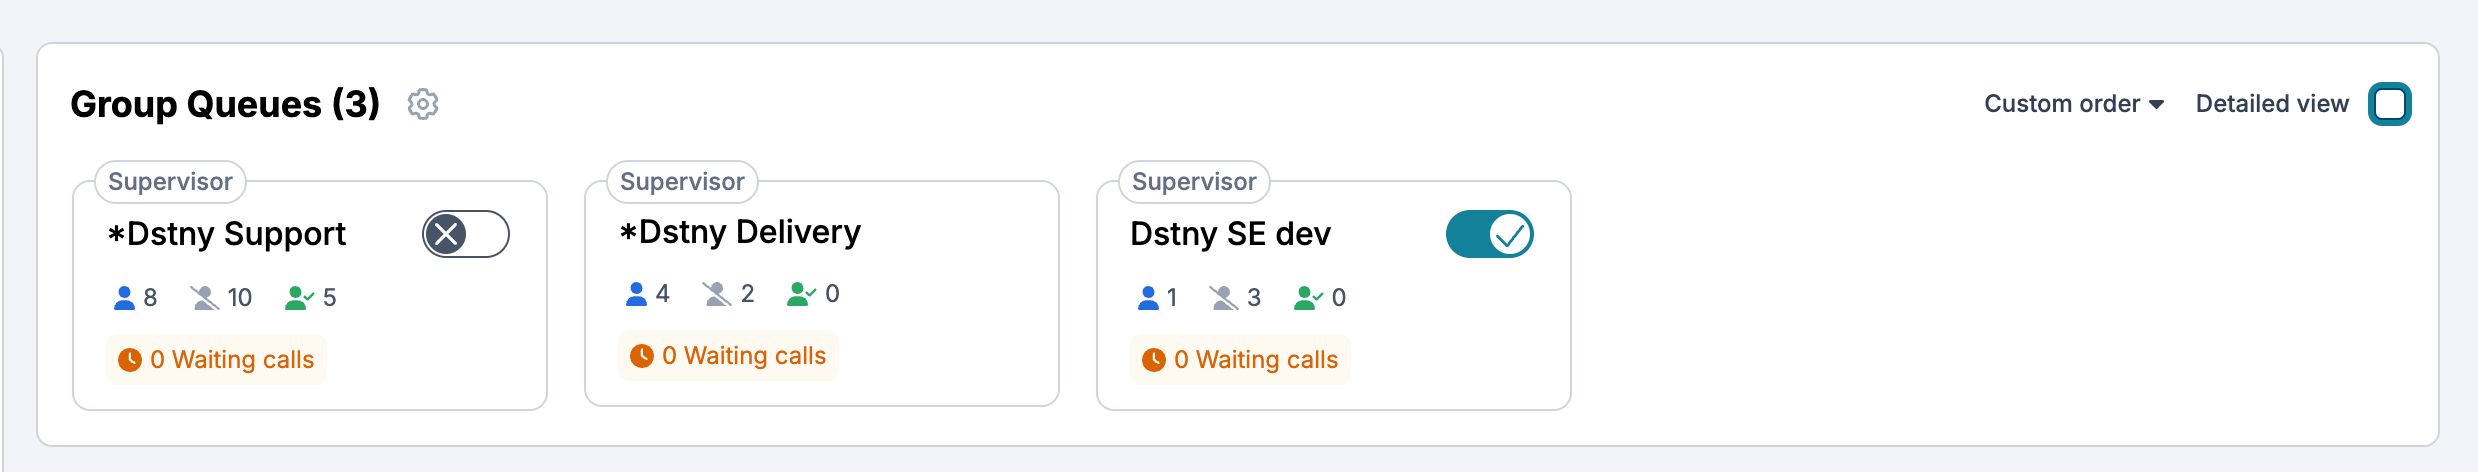Click available agents icon in Dstny Support
The width and height of the screenshot is (2478, 472).
coord(299,298)
